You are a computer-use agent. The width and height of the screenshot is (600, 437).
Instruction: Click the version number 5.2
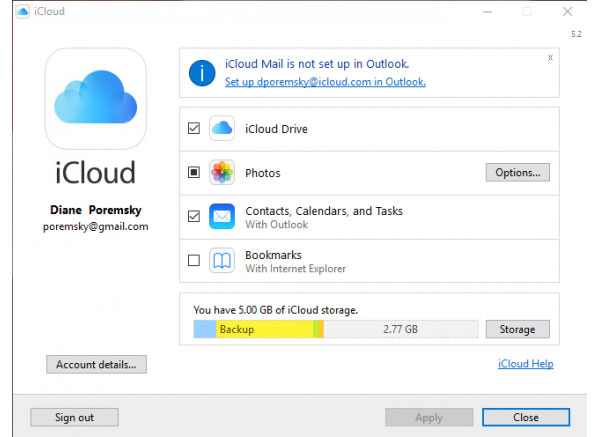(x=576, y=34)
